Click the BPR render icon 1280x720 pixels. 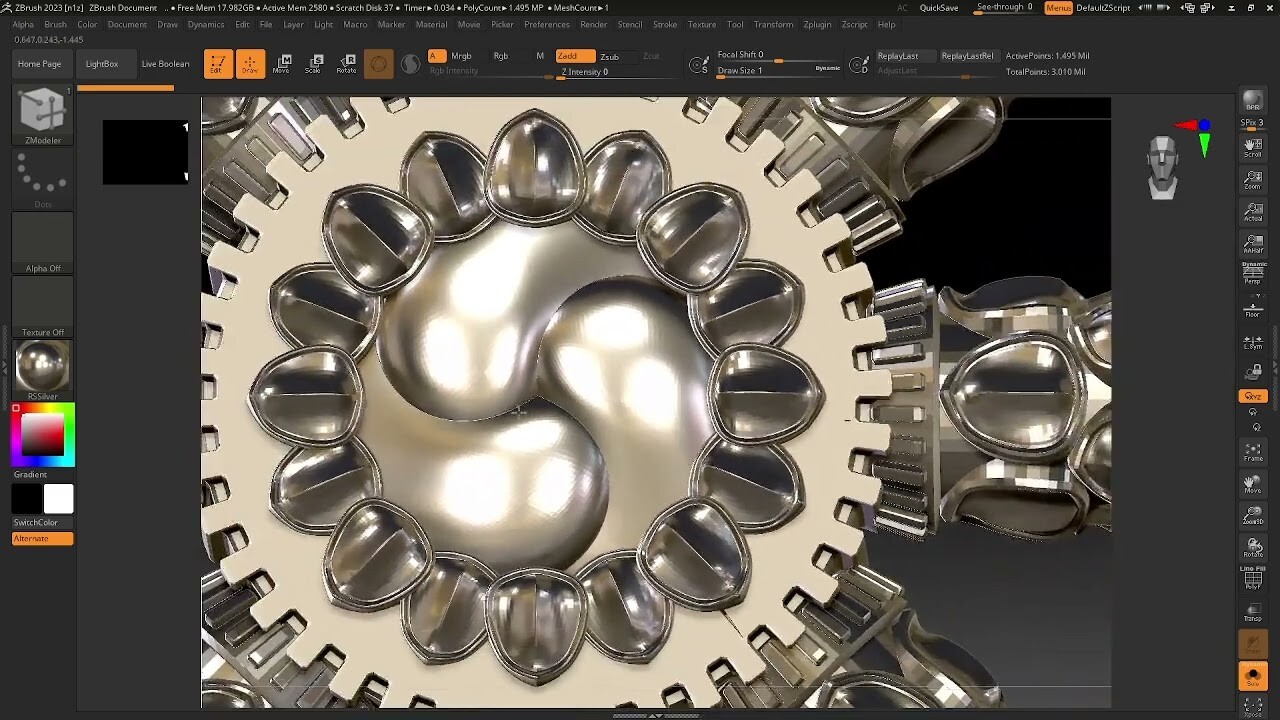tap(1253, 99)
